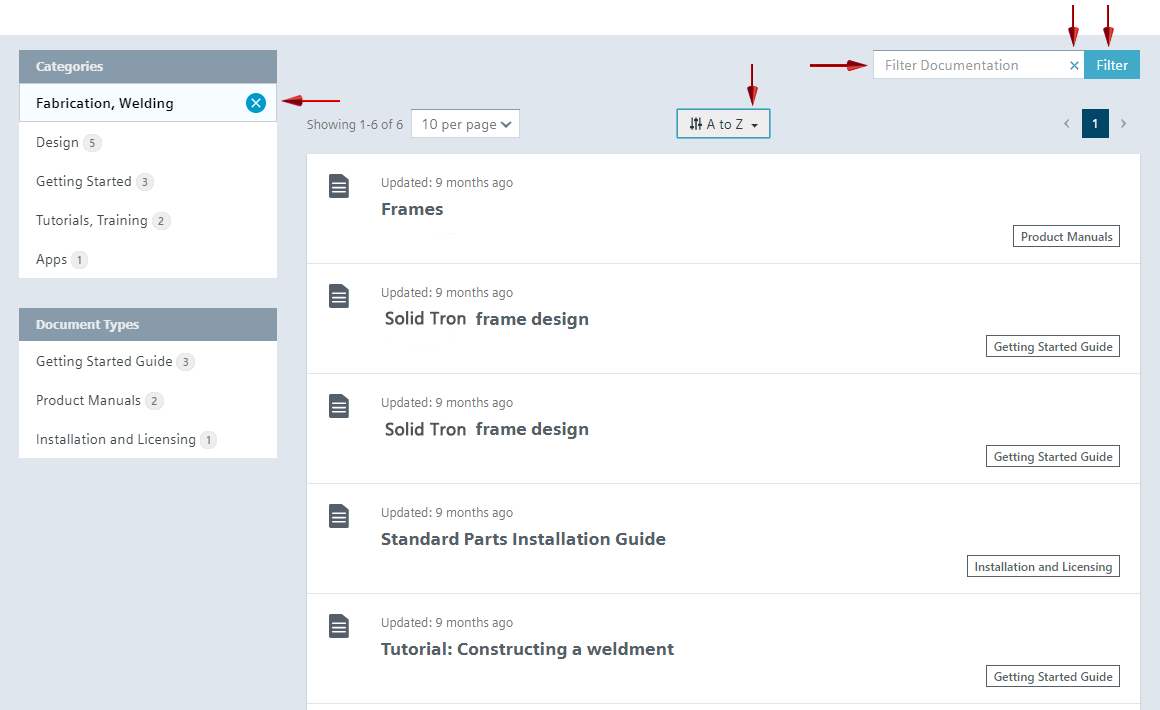The height and width of the screenshot is (710, 1160).
Task: Filter by Tutorials, Training category
Action: tap(91, 220)
